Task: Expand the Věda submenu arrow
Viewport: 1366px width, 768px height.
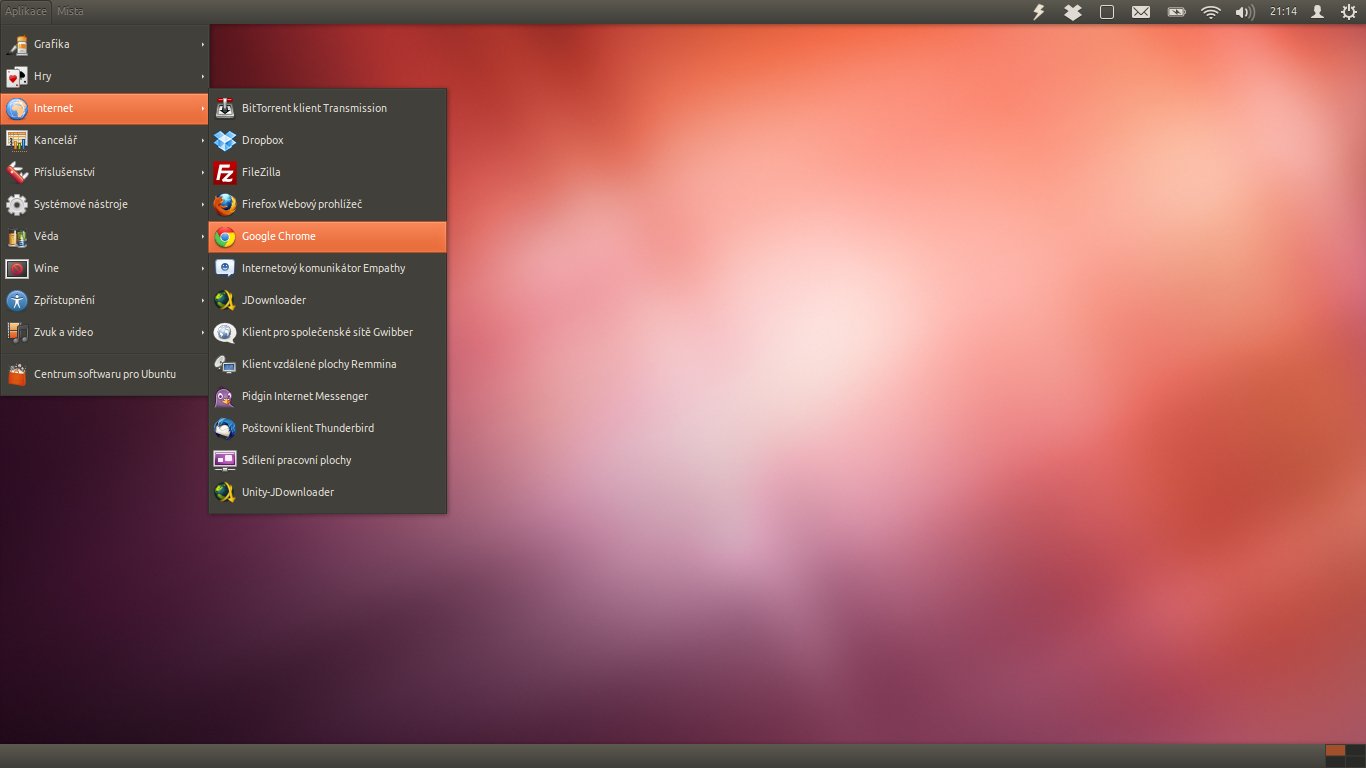Action: [x=203, y=236]
